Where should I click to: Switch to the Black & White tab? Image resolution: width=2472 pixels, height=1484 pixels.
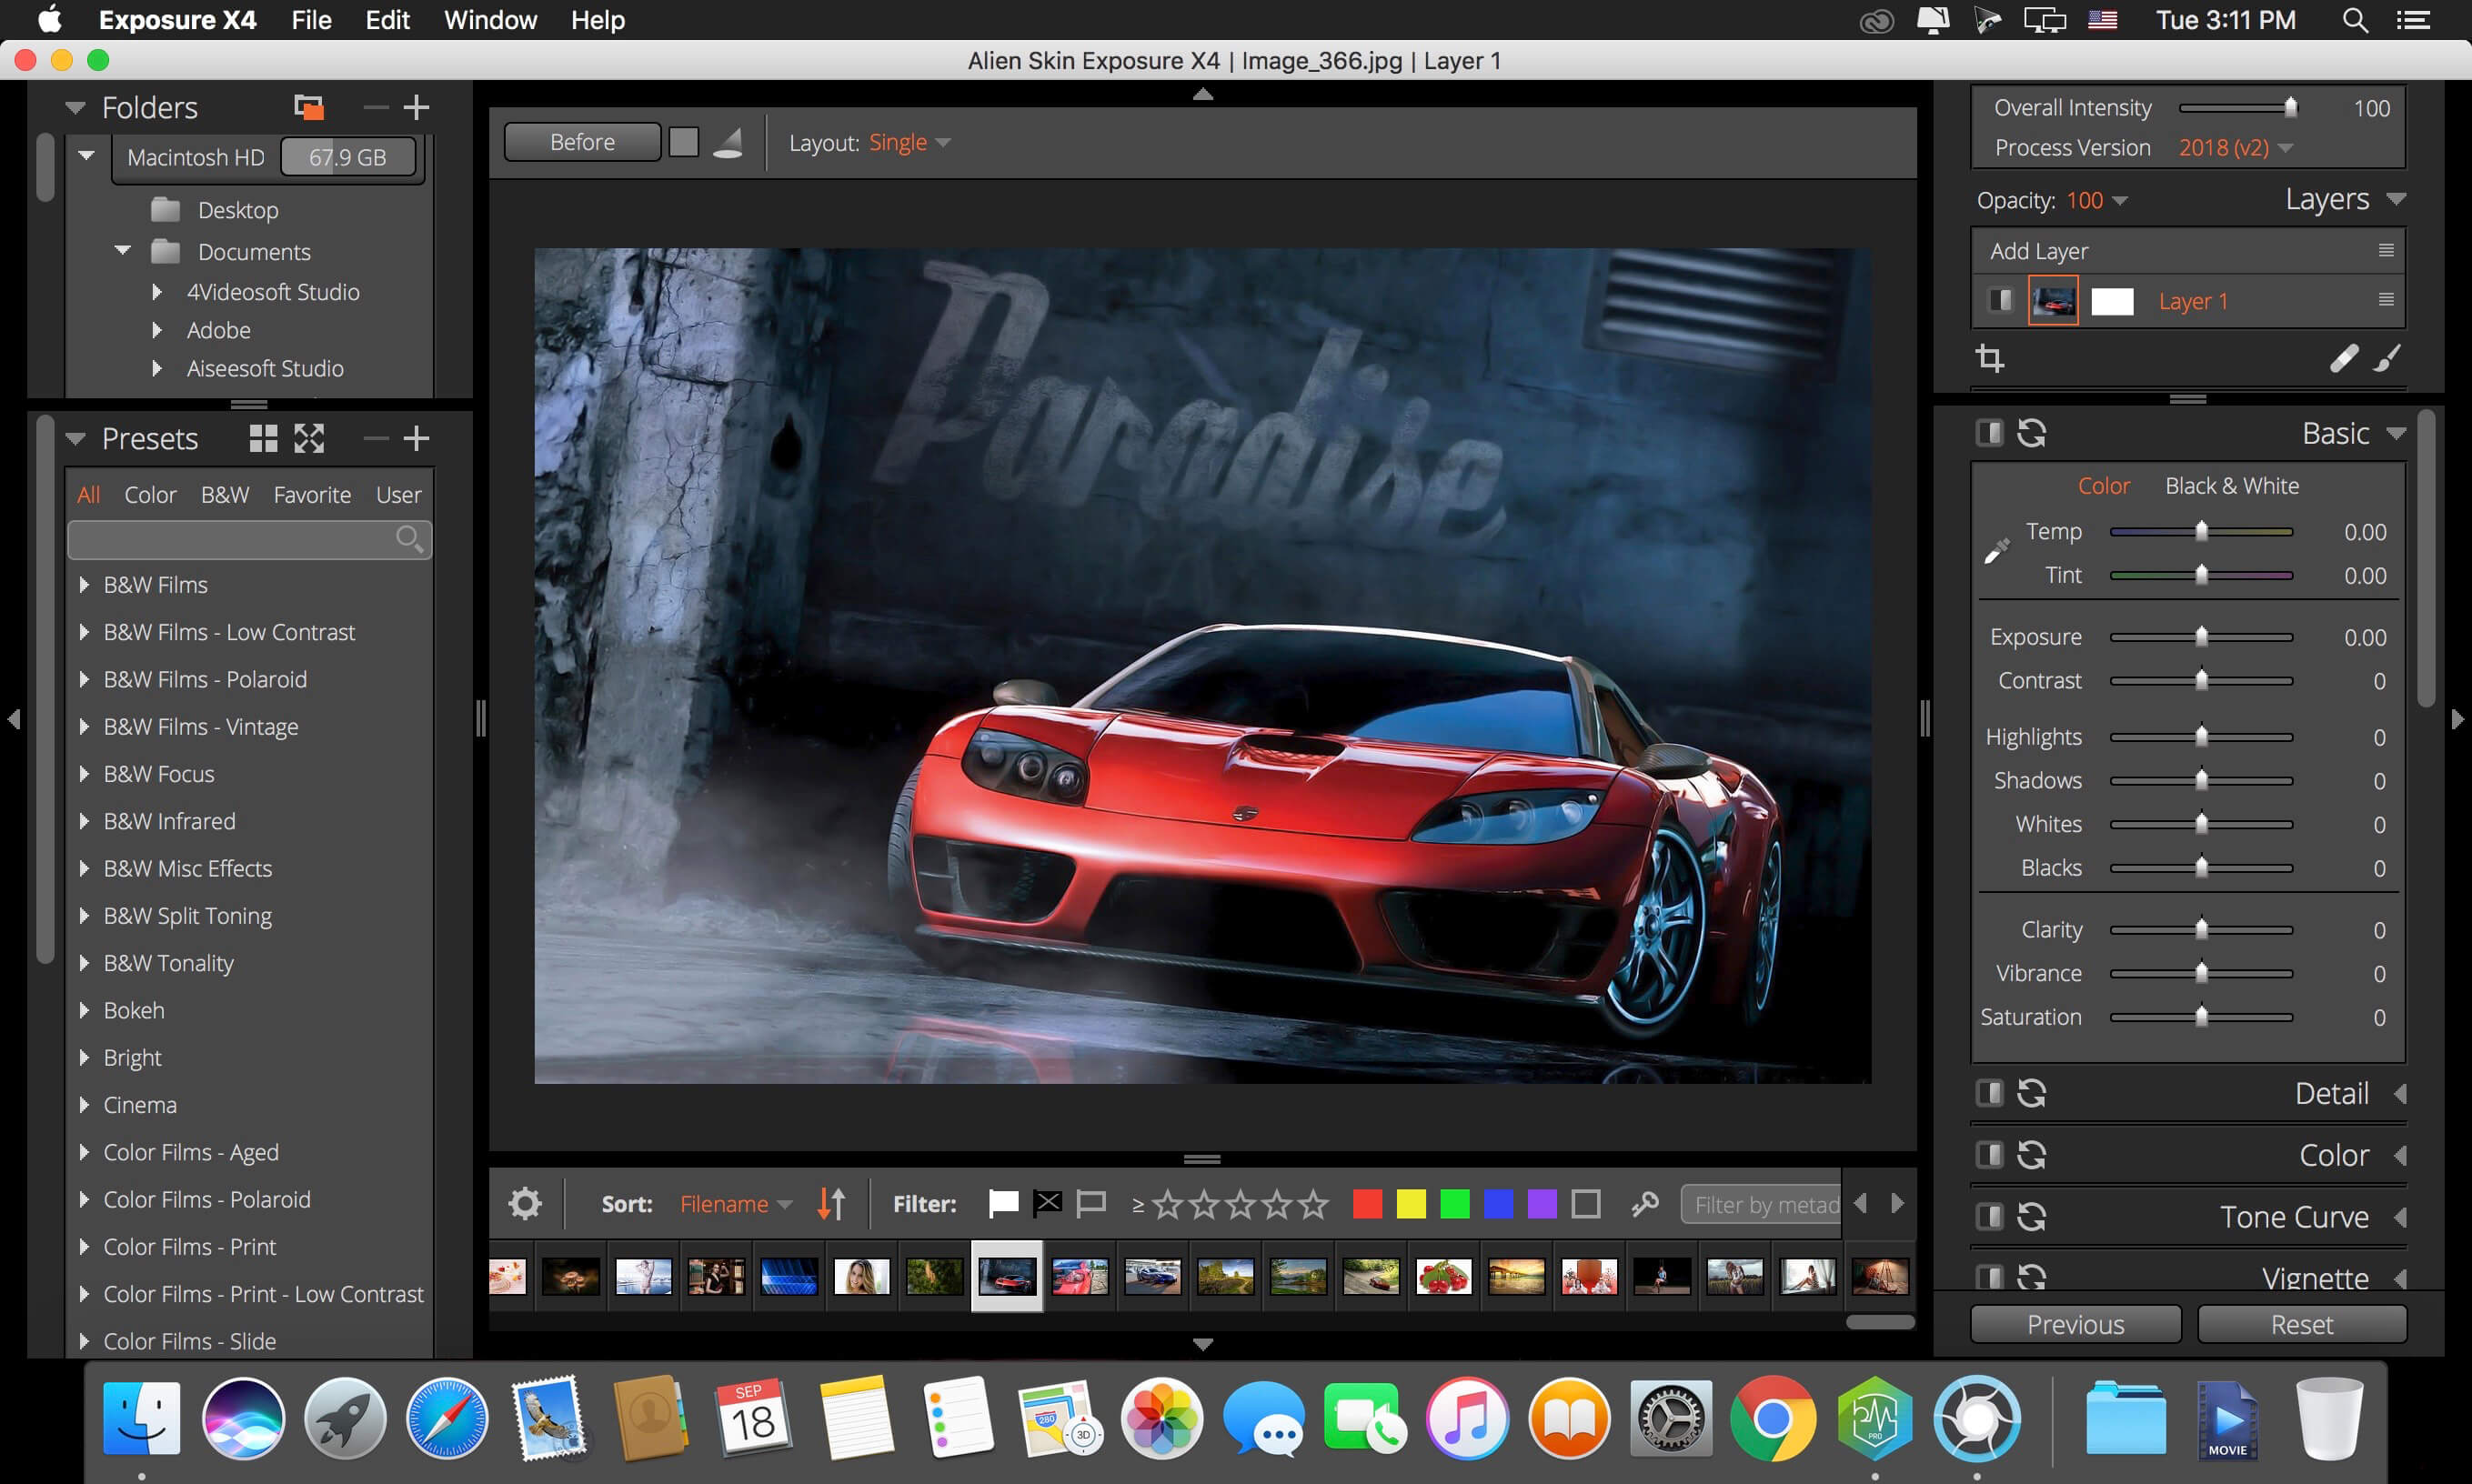point(2231,486)
